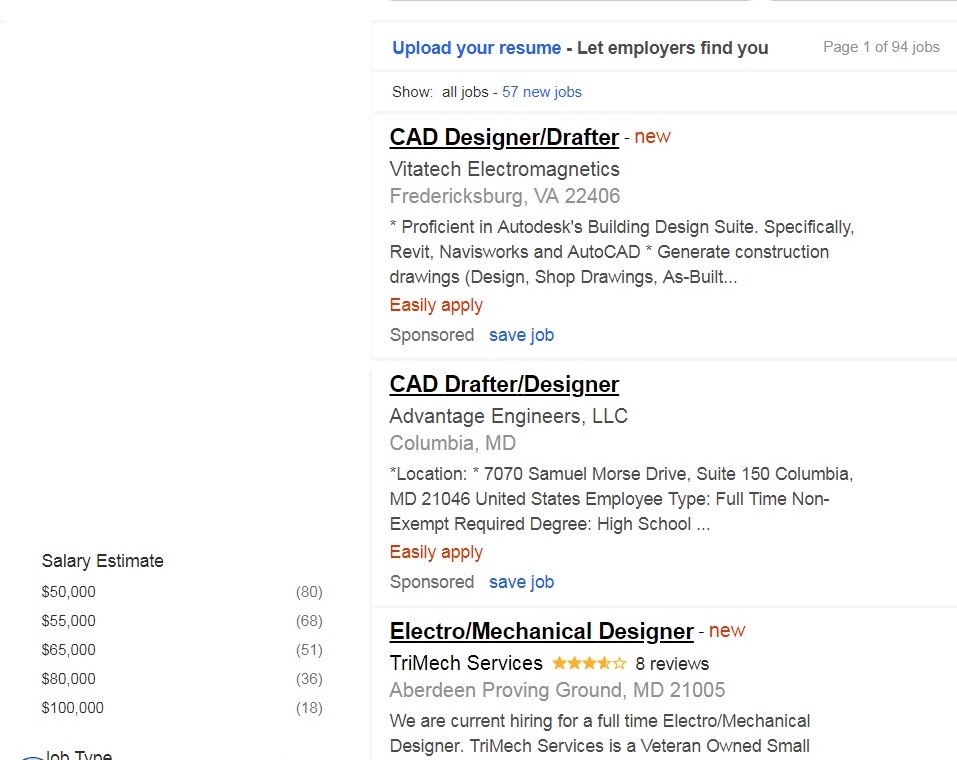This screenshot has width=957, height=760.
Task: Click Easily apply under CAD Designer/Drafter
Action: [436, 305]
